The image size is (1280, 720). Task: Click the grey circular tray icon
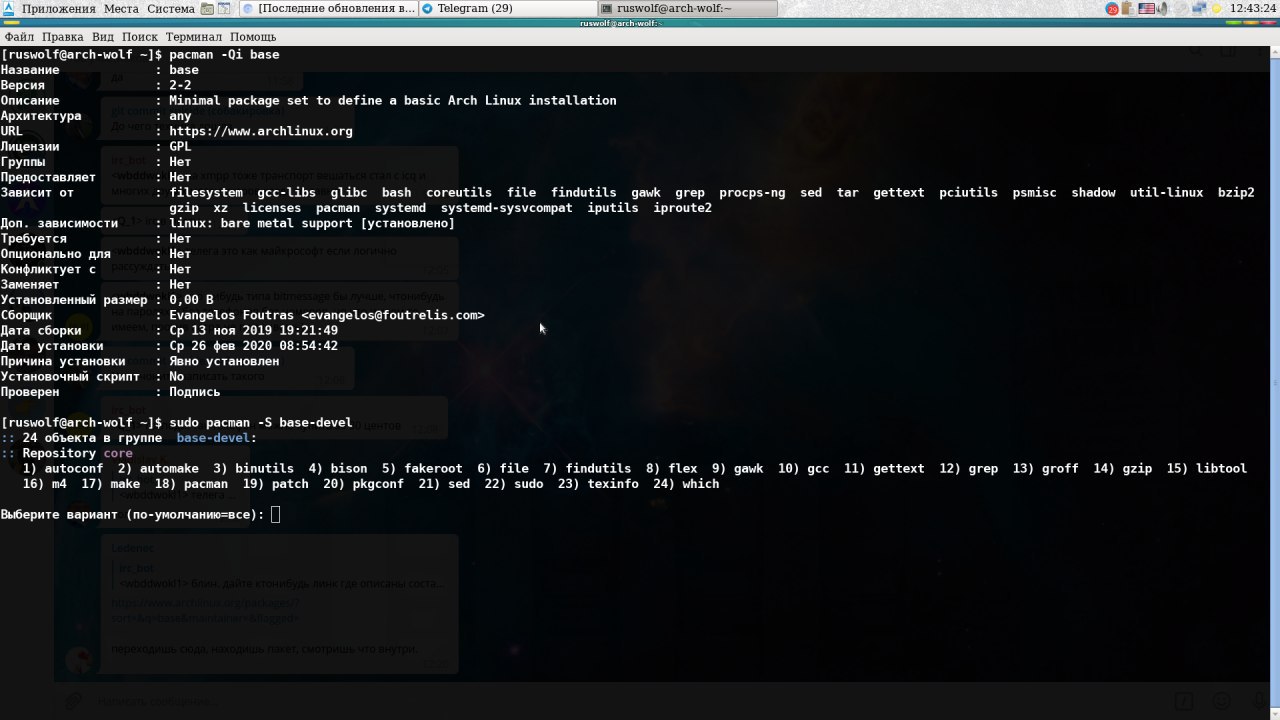point(1180,9)
